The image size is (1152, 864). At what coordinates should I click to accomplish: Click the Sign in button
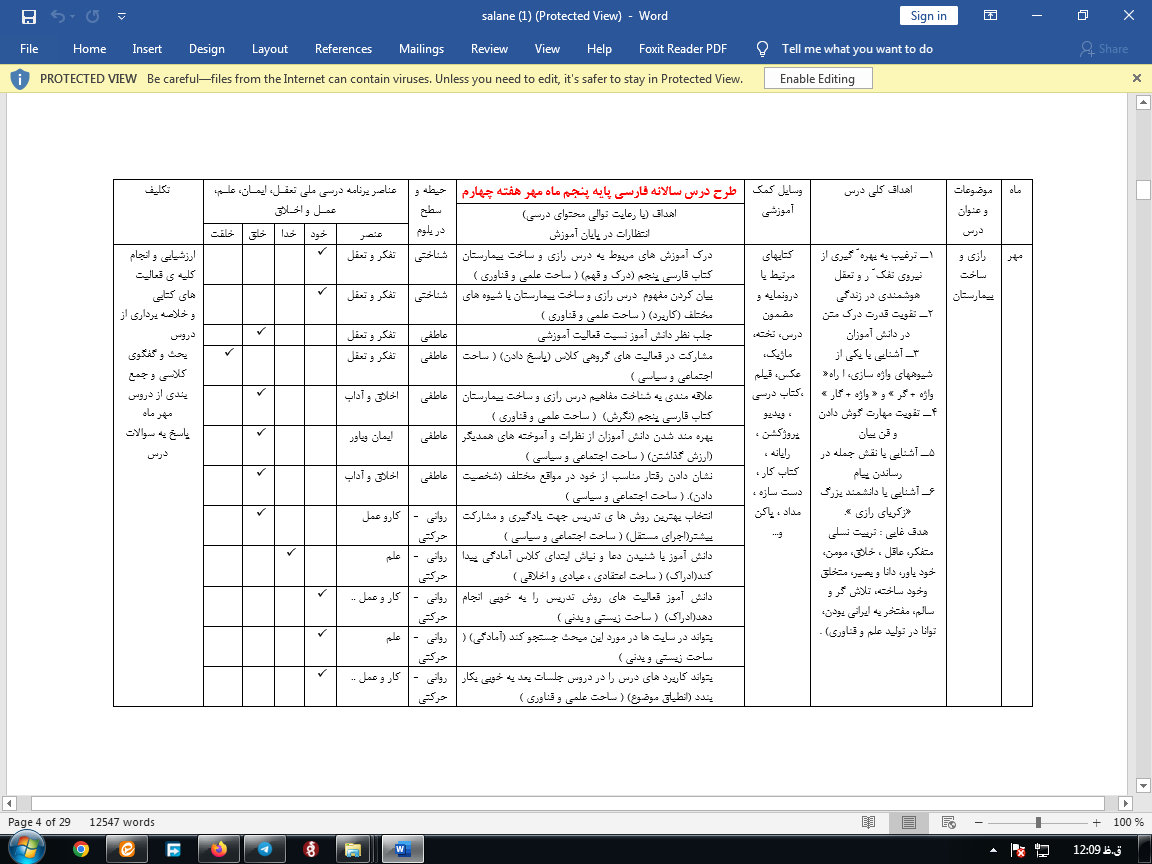coord(928,15)
